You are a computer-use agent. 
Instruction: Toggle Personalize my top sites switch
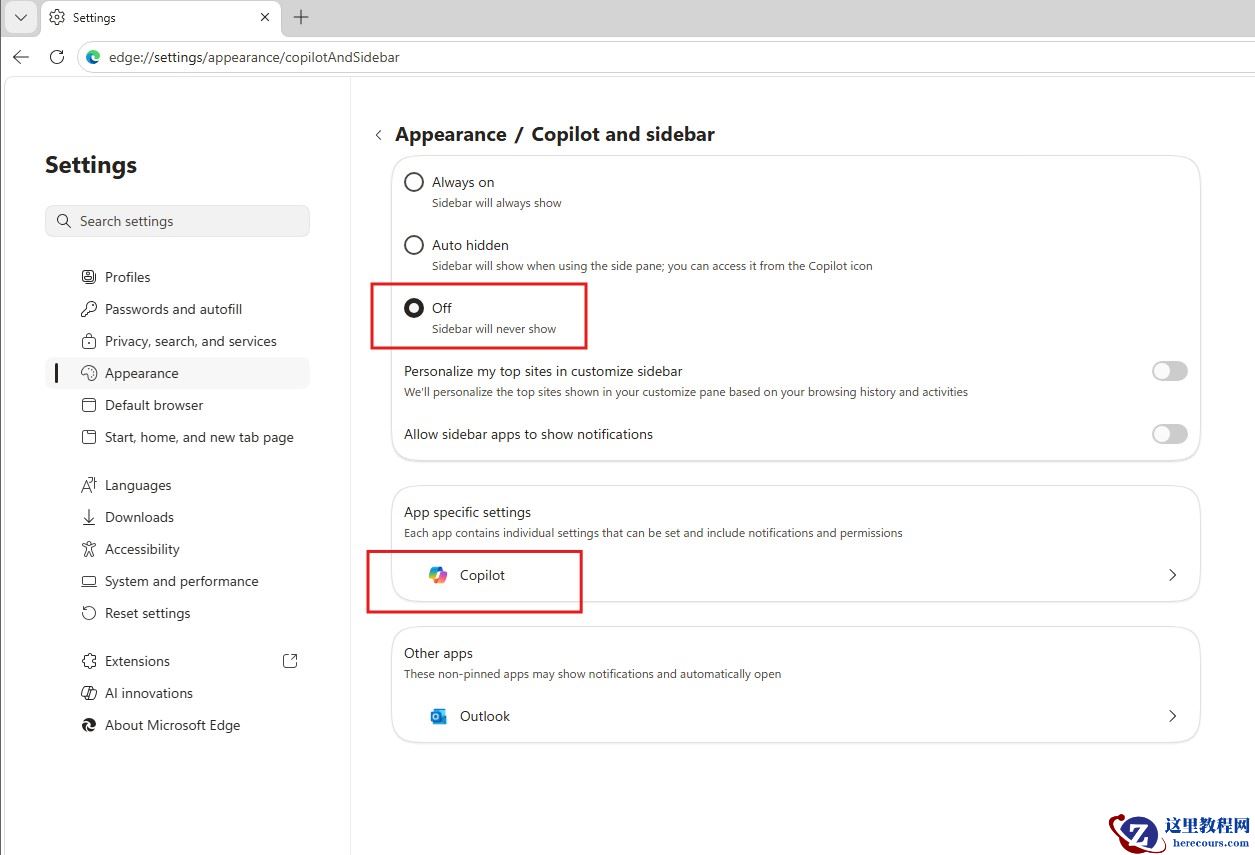tap(1169, 371)
